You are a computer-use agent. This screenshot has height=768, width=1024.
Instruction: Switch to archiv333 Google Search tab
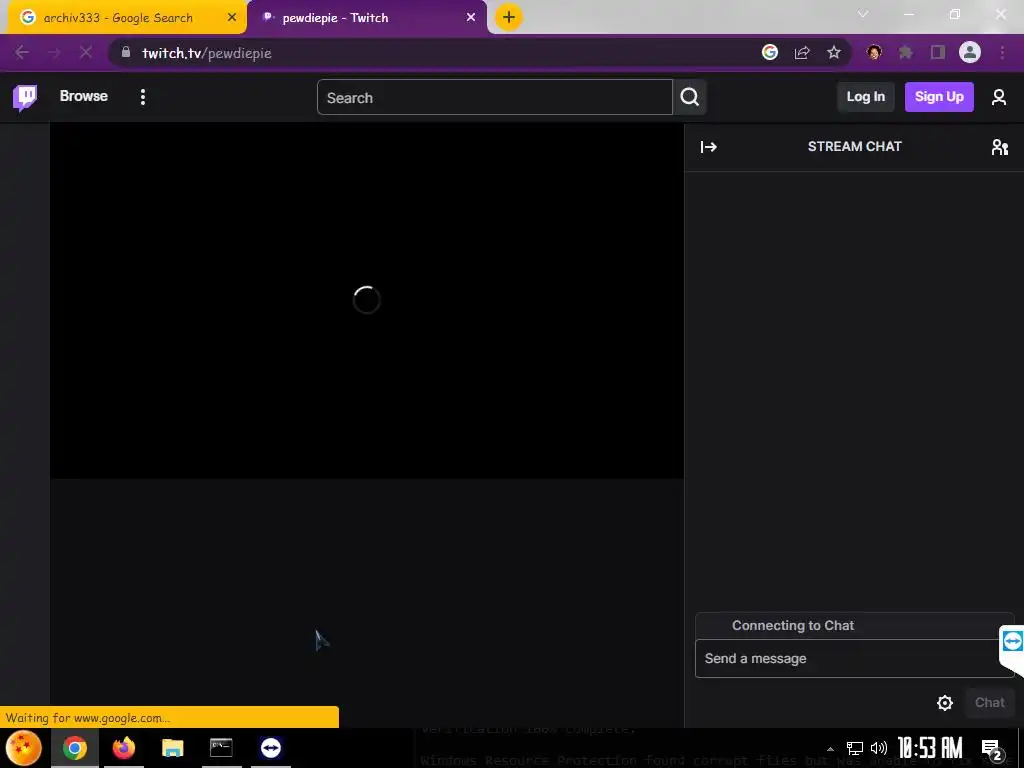118,18
